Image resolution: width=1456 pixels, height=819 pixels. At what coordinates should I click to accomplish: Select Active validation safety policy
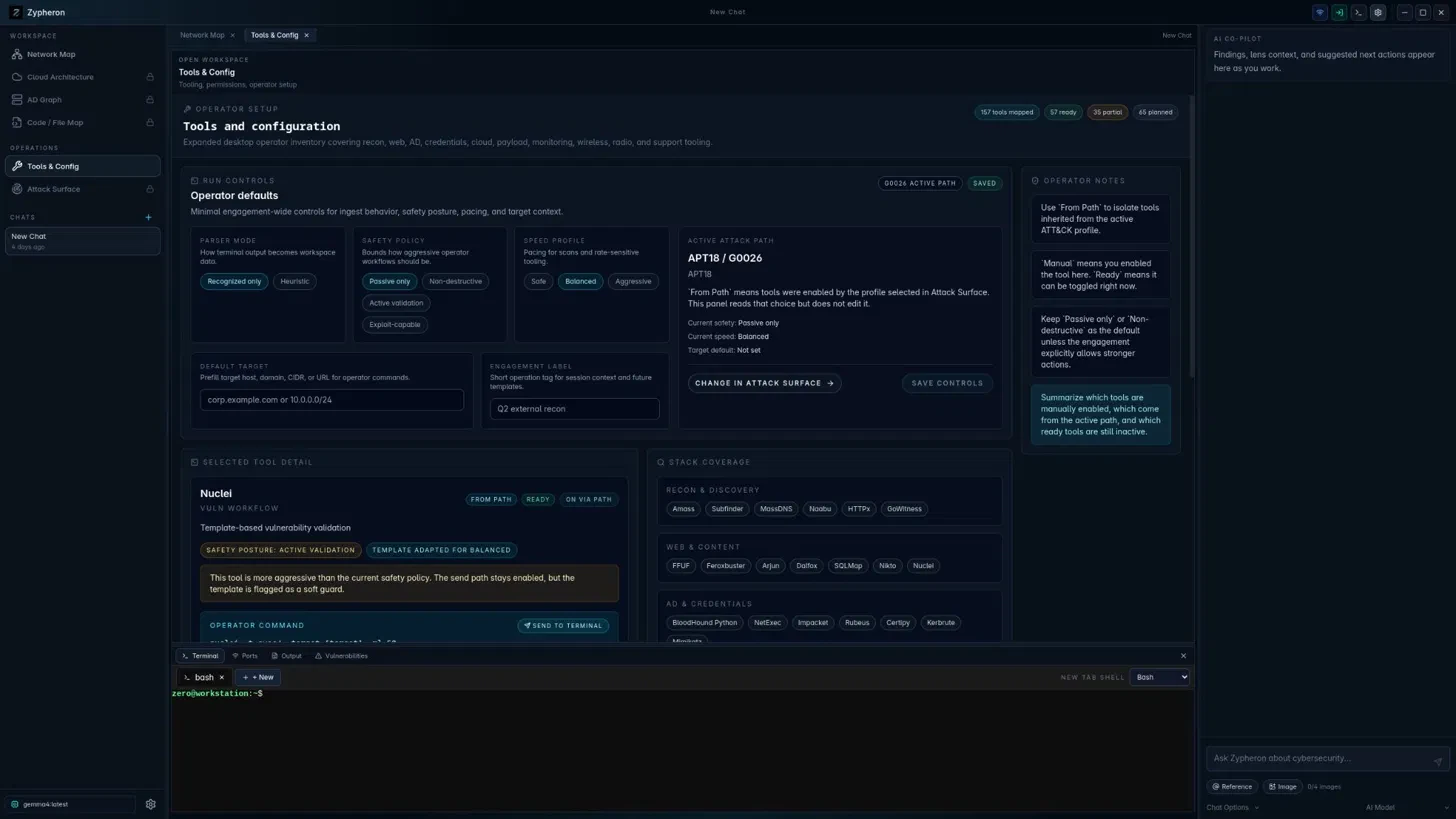(396, 303)
